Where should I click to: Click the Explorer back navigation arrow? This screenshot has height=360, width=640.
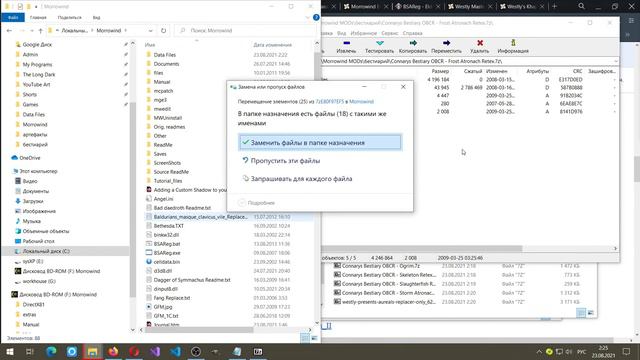(x=9, y=31)
